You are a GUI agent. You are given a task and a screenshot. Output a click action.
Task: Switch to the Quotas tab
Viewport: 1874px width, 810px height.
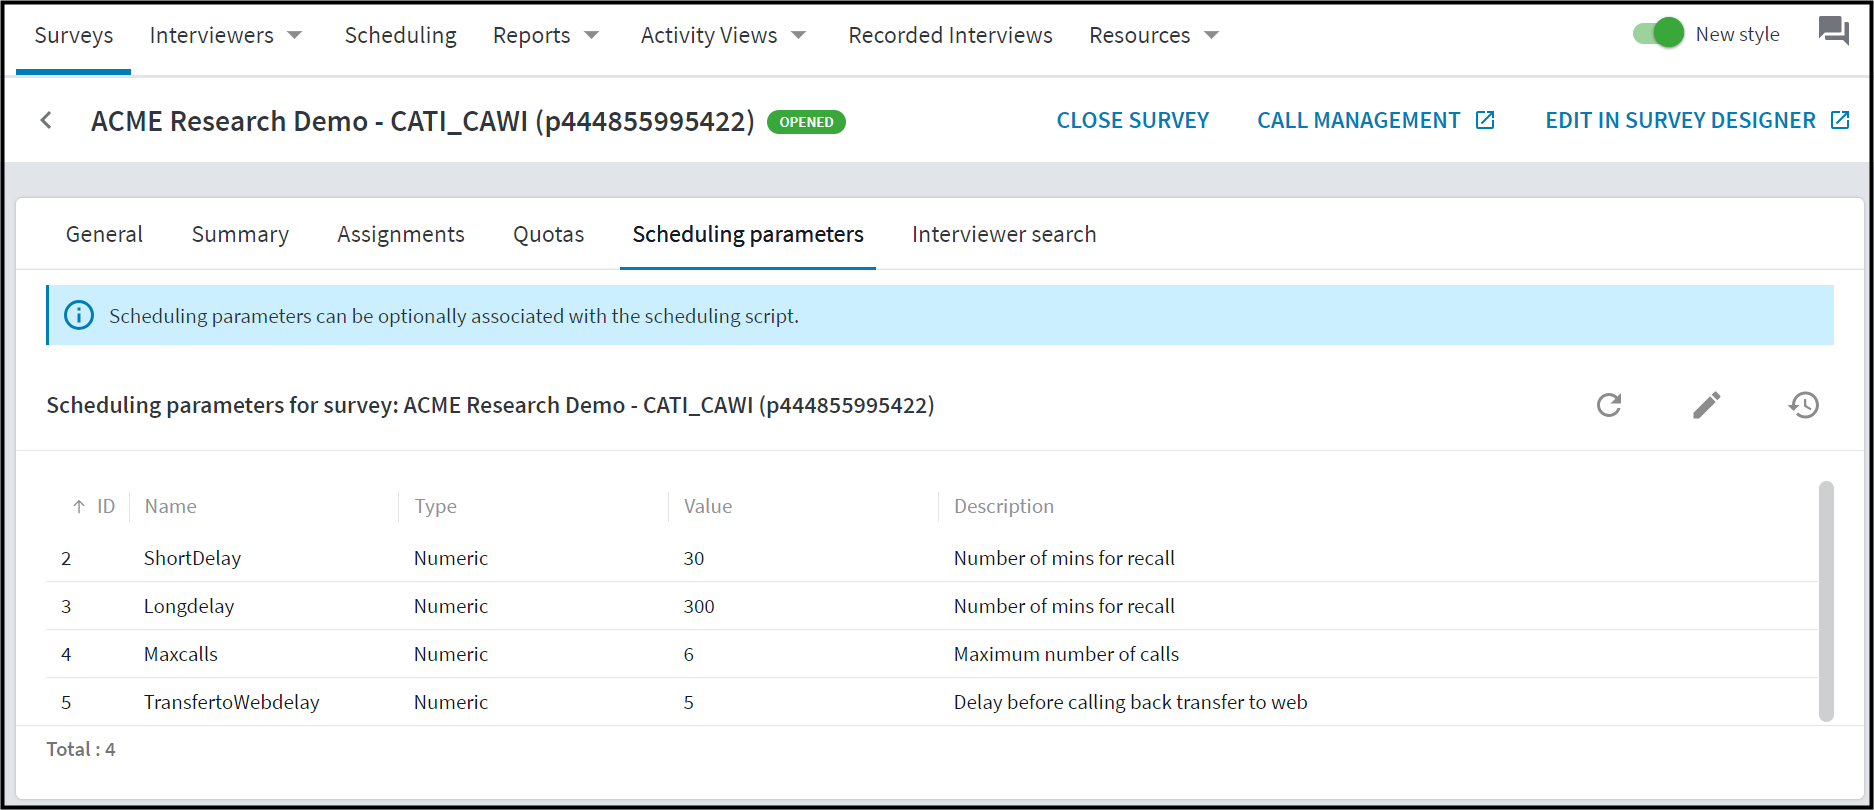[548, 234]
